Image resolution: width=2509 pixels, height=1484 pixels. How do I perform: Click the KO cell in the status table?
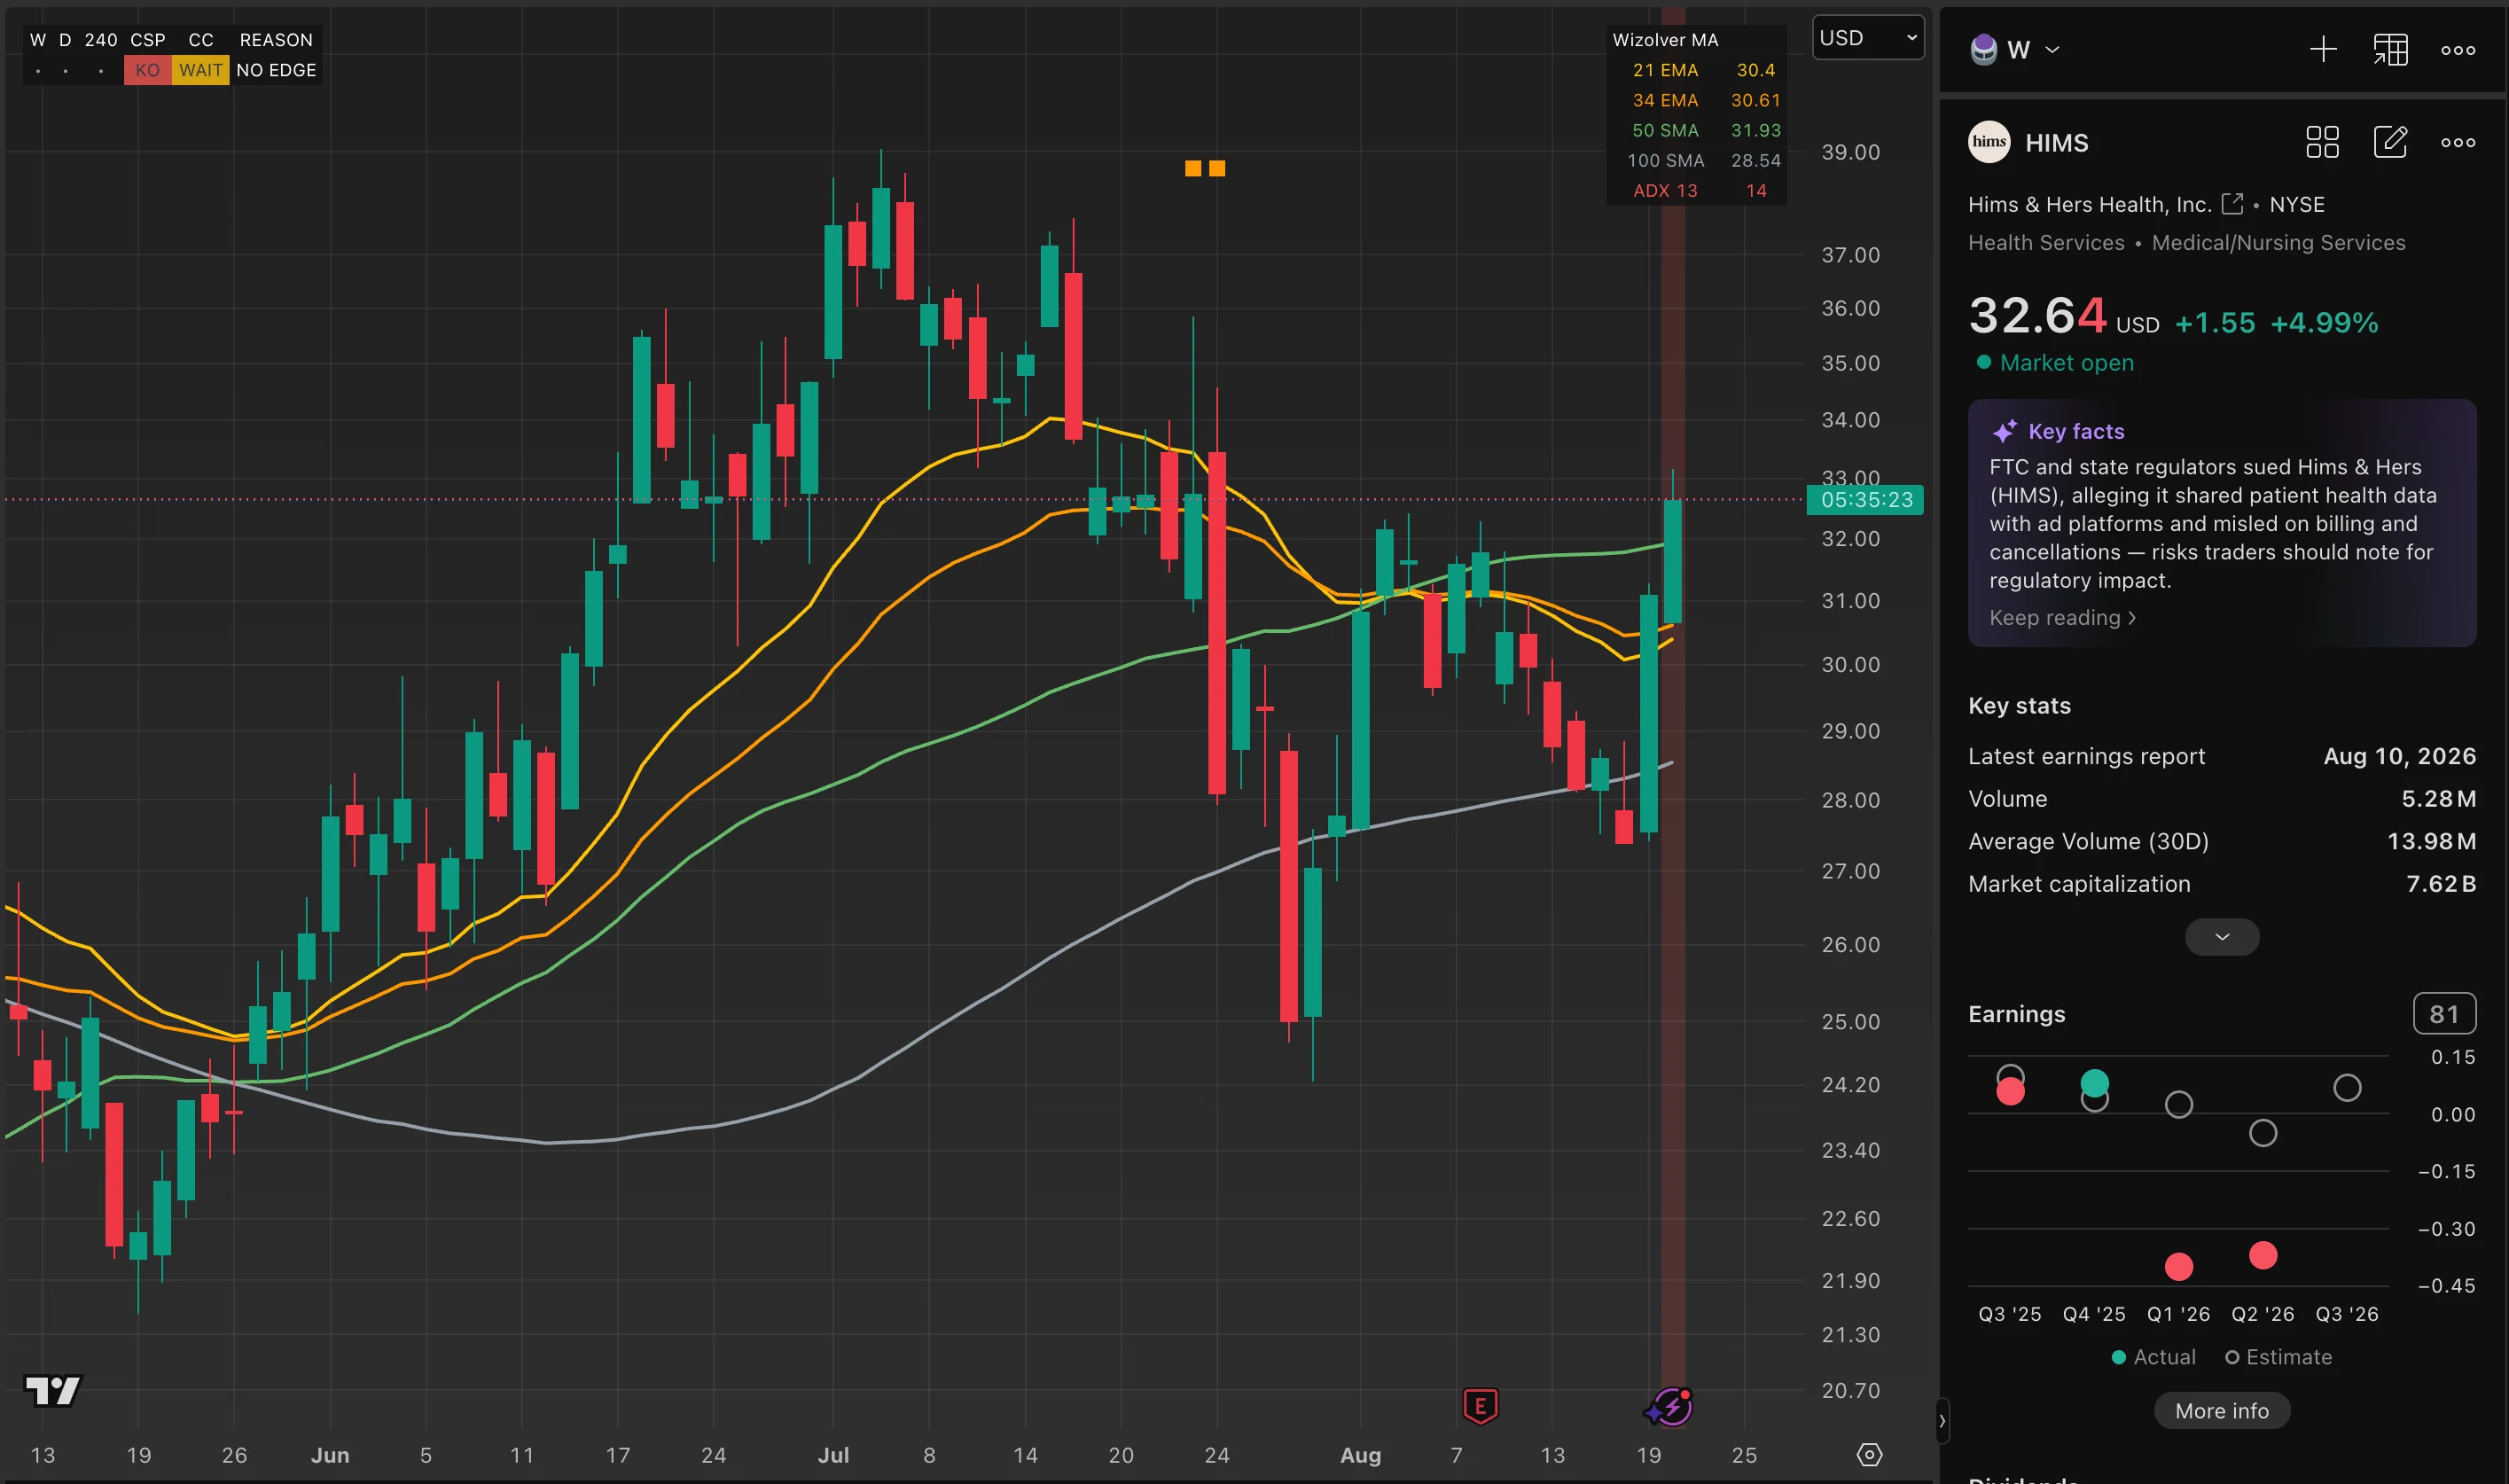pos(147,70)
